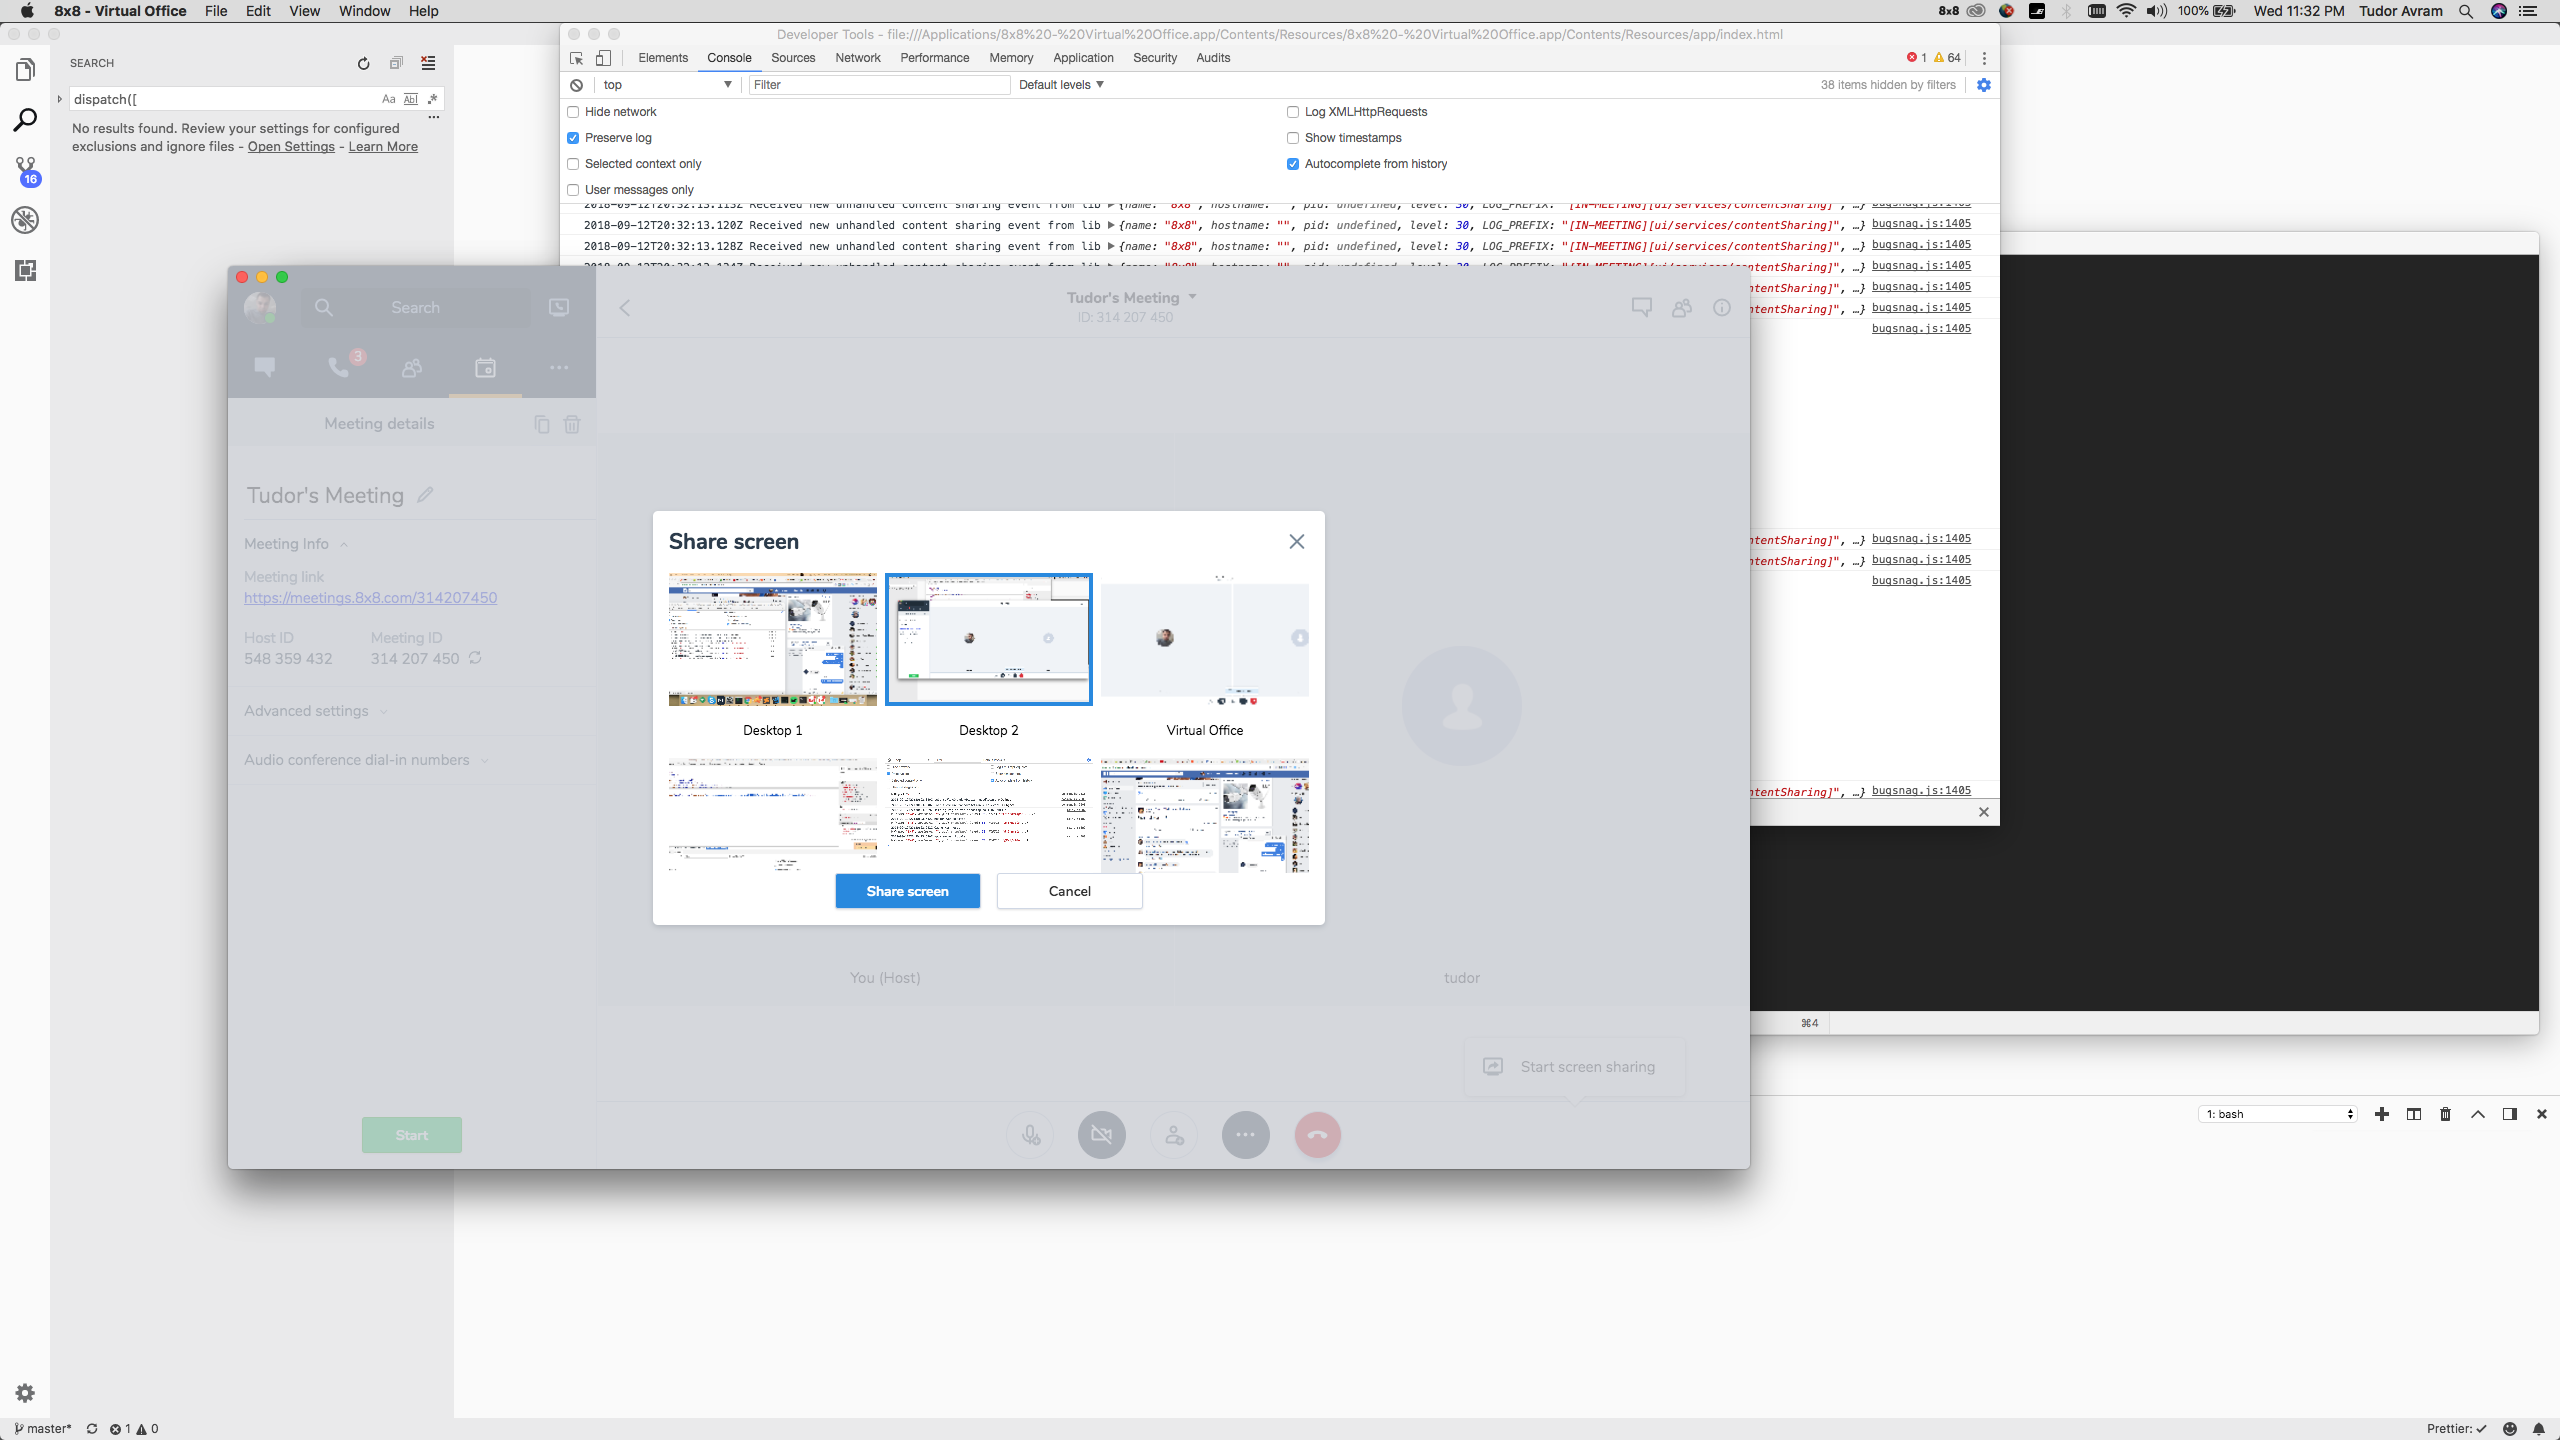This screenshot has height=1440, width=2560.
Task: Collapse all search results icon
Action: [396, 63]
